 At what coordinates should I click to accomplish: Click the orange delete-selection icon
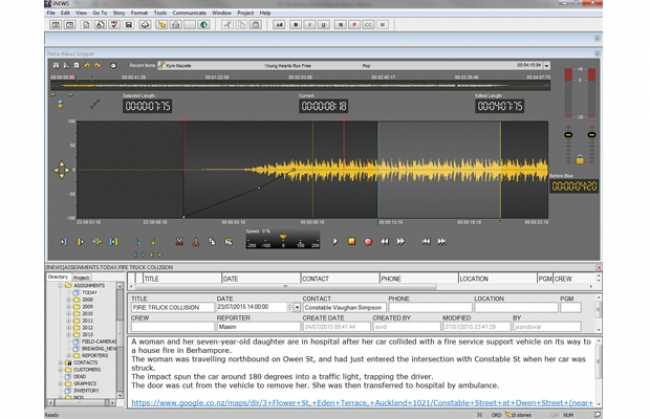point(196,242)
